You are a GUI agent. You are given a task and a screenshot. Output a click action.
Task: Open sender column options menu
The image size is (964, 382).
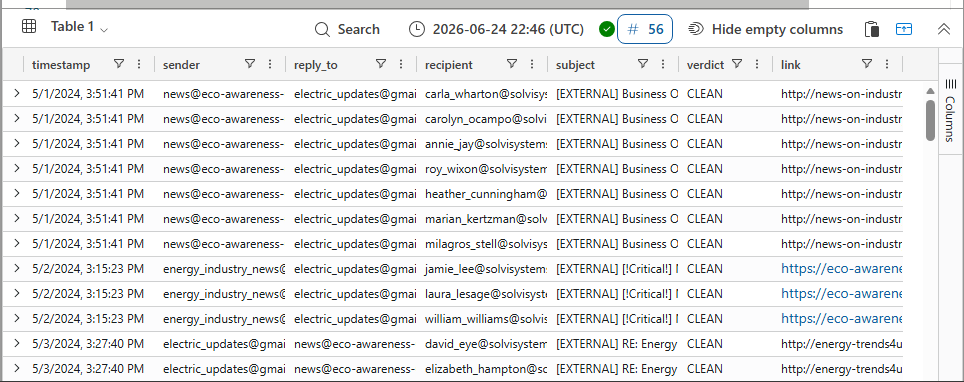pos(269,64)
